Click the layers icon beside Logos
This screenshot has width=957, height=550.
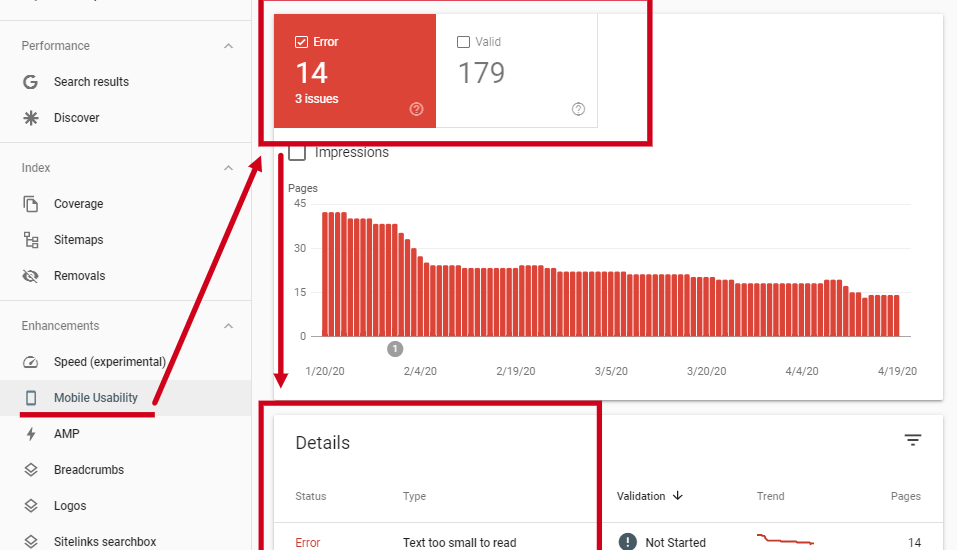pos(31,505)
